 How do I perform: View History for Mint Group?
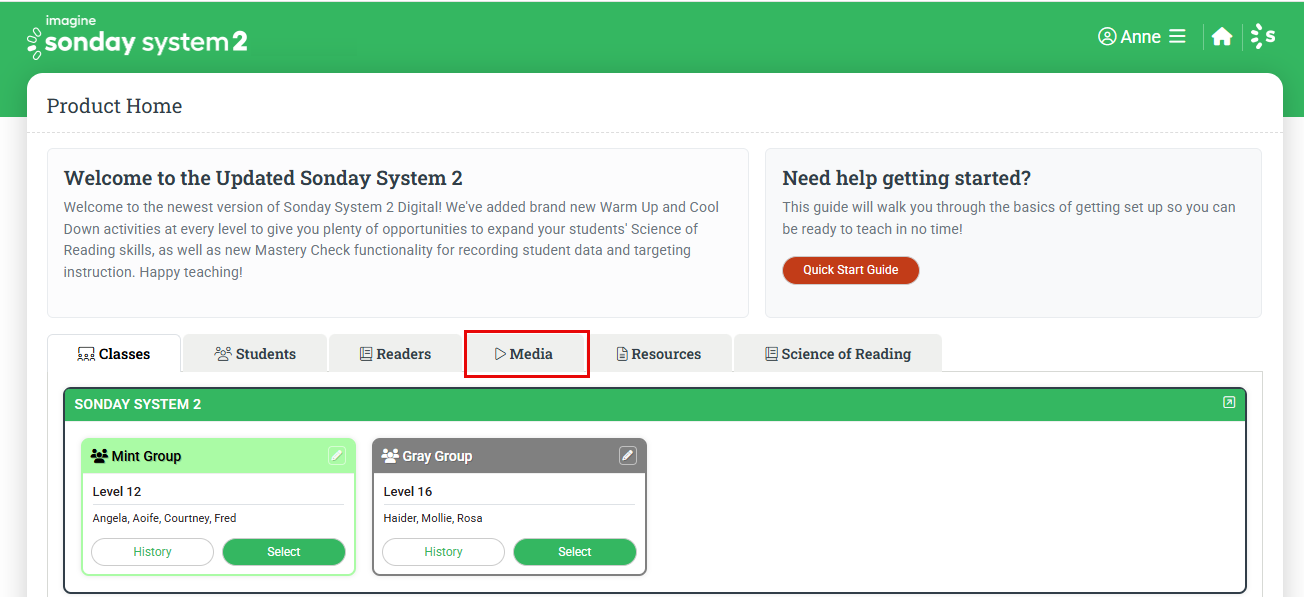point(152,552)
